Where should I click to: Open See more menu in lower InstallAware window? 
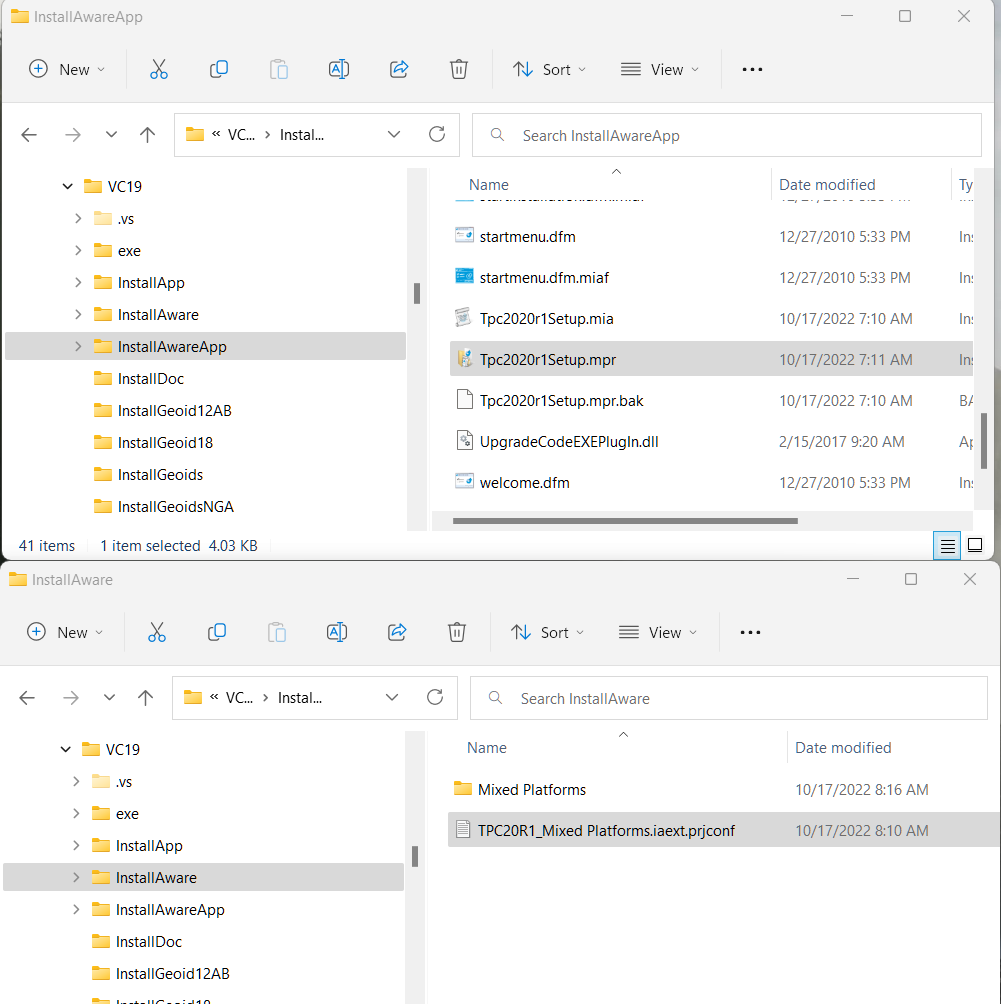point(750,632)
